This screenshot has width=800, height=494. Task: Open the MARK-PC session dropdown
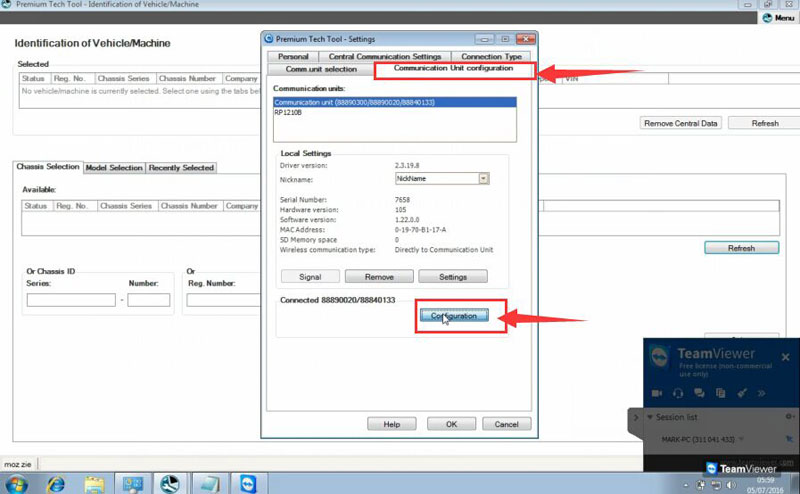coord(741,439)
